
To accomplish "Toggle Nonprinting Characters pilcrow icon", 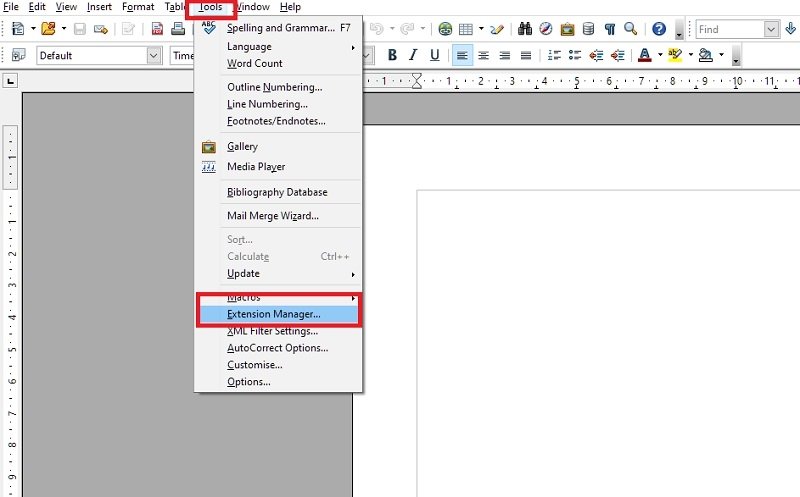I will [x=610, y=29].
